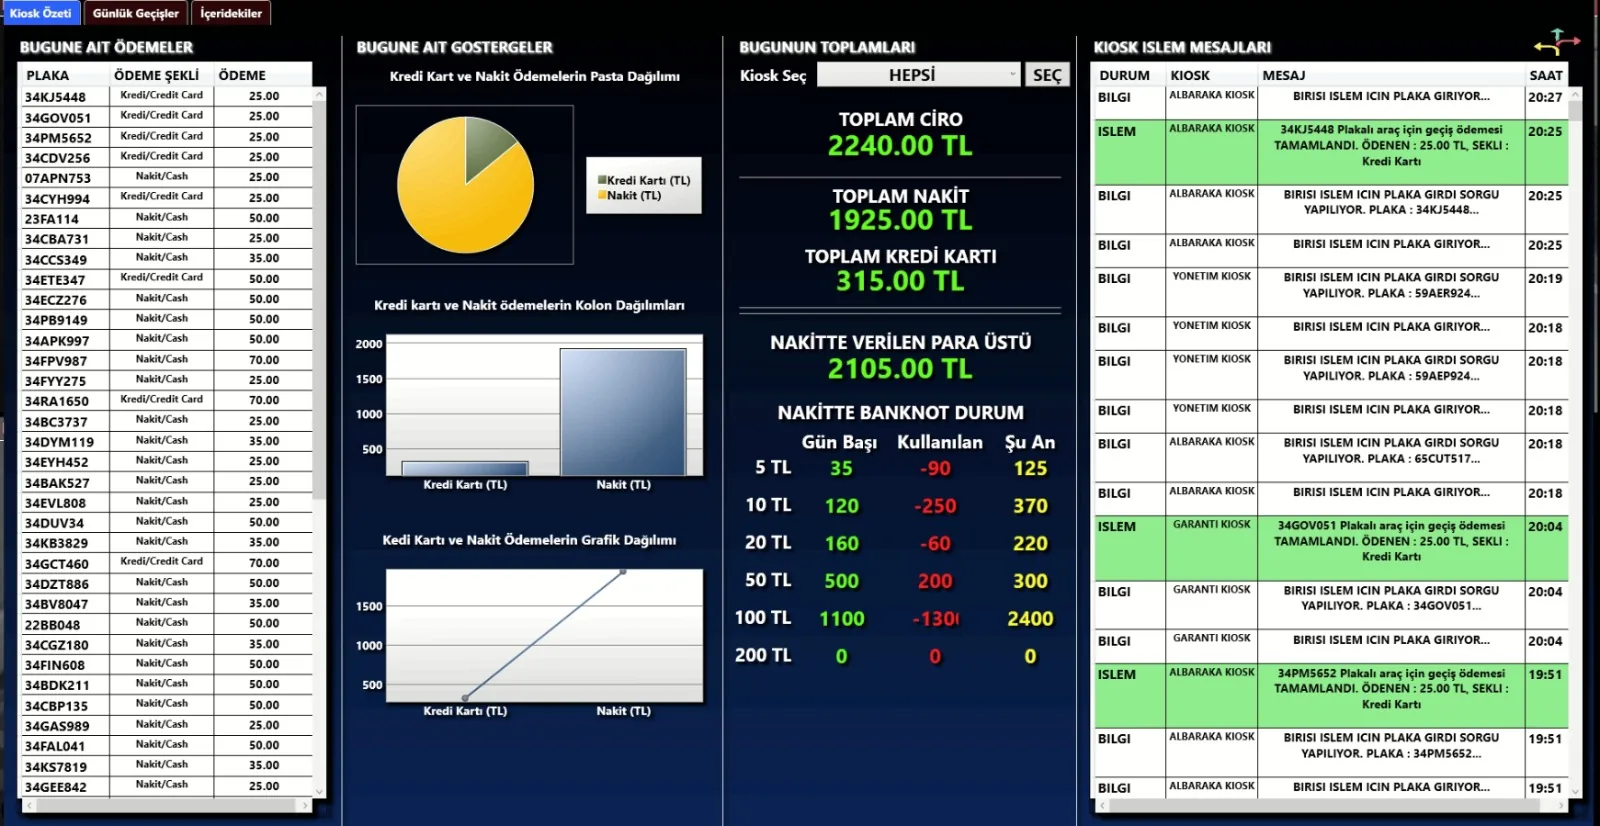Click the colorful arrows icon above the messages panel

coord(1556,42)
